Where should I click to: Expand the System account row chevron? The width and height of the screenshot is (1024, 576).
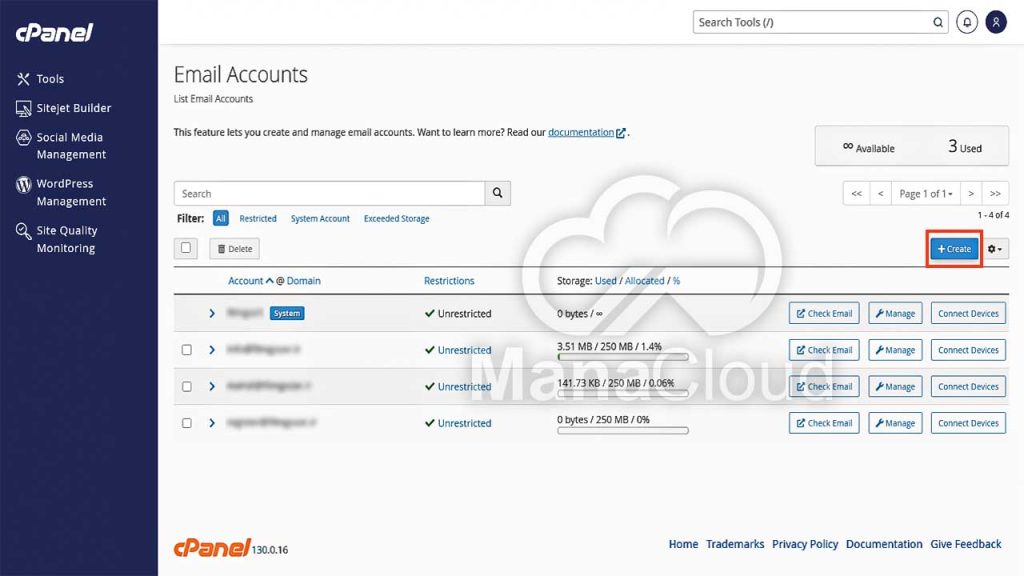[x=212, y=313]
